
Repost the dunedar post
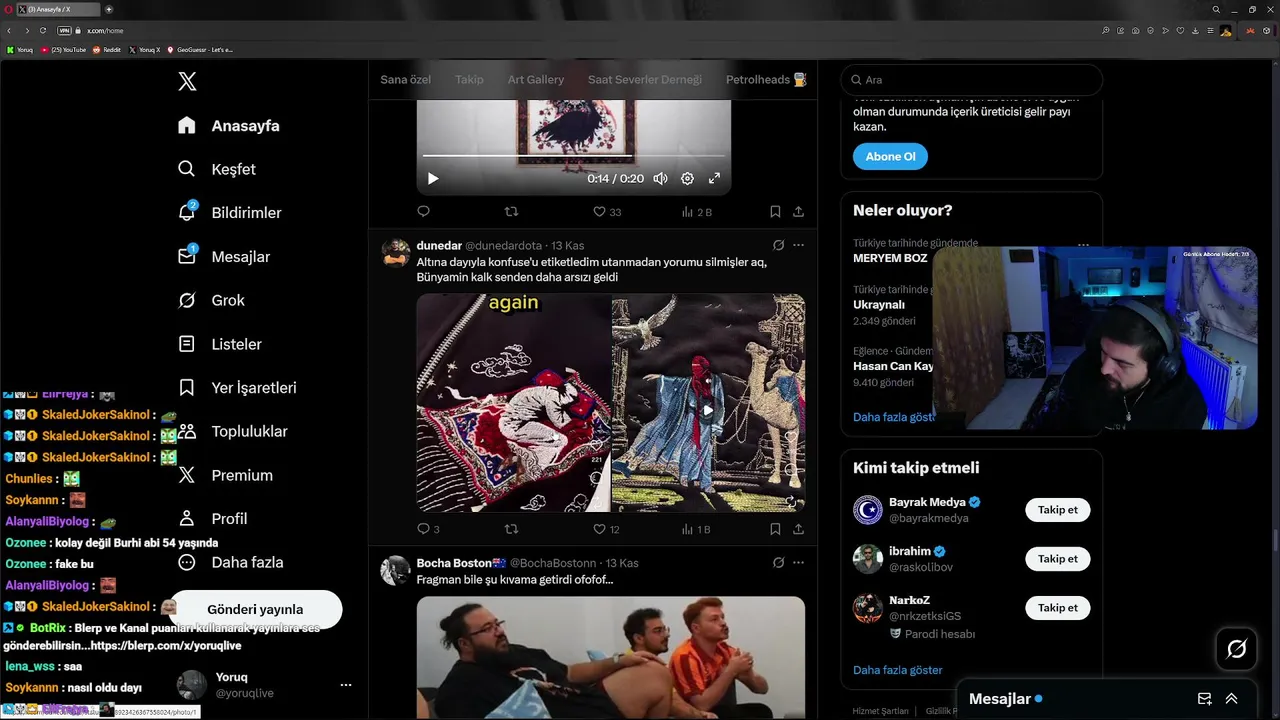coord(511,529)
